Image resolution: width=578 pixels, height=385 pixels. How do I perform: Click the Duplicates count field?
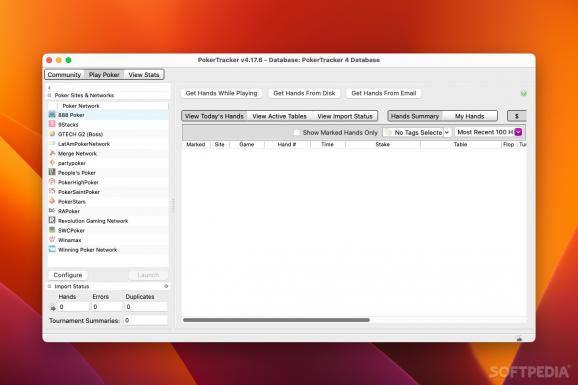[146, 307]
